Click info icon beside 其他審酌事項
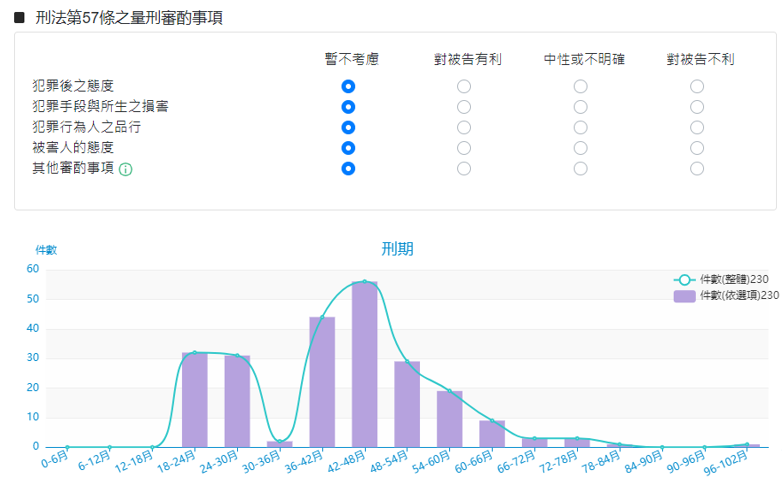This screenshot has width=782, height=487. [x=126, y=169]
